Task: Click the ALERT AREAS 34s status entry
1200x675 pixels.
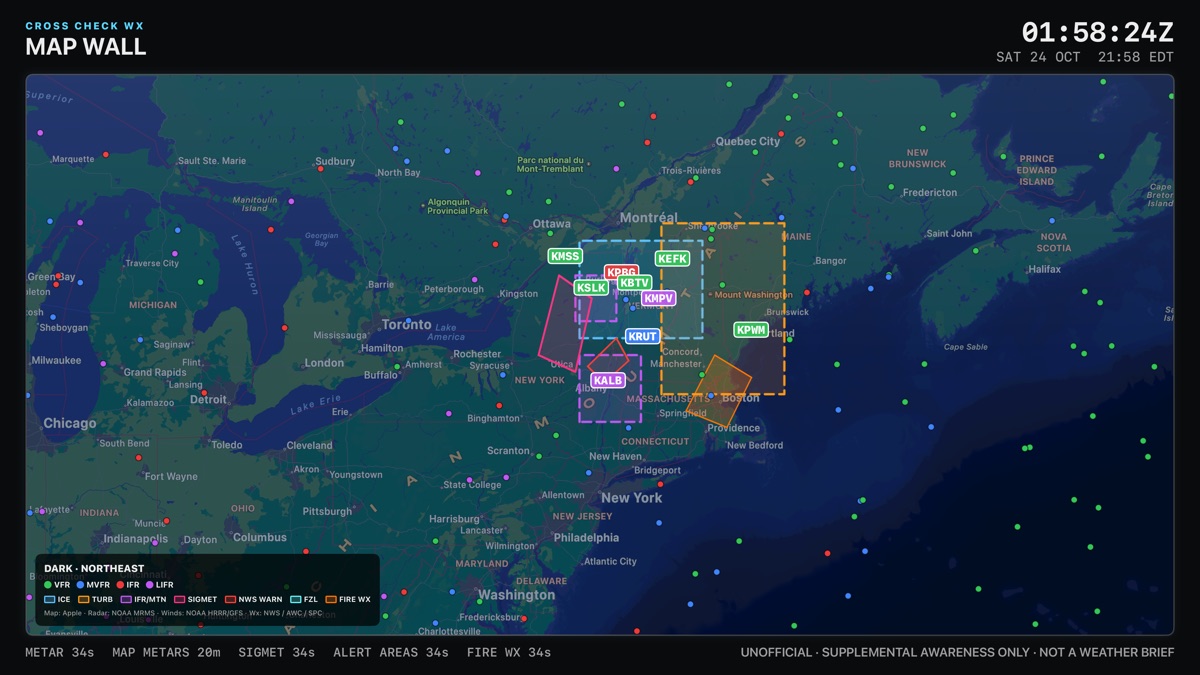Action: (x=391, y=653)
